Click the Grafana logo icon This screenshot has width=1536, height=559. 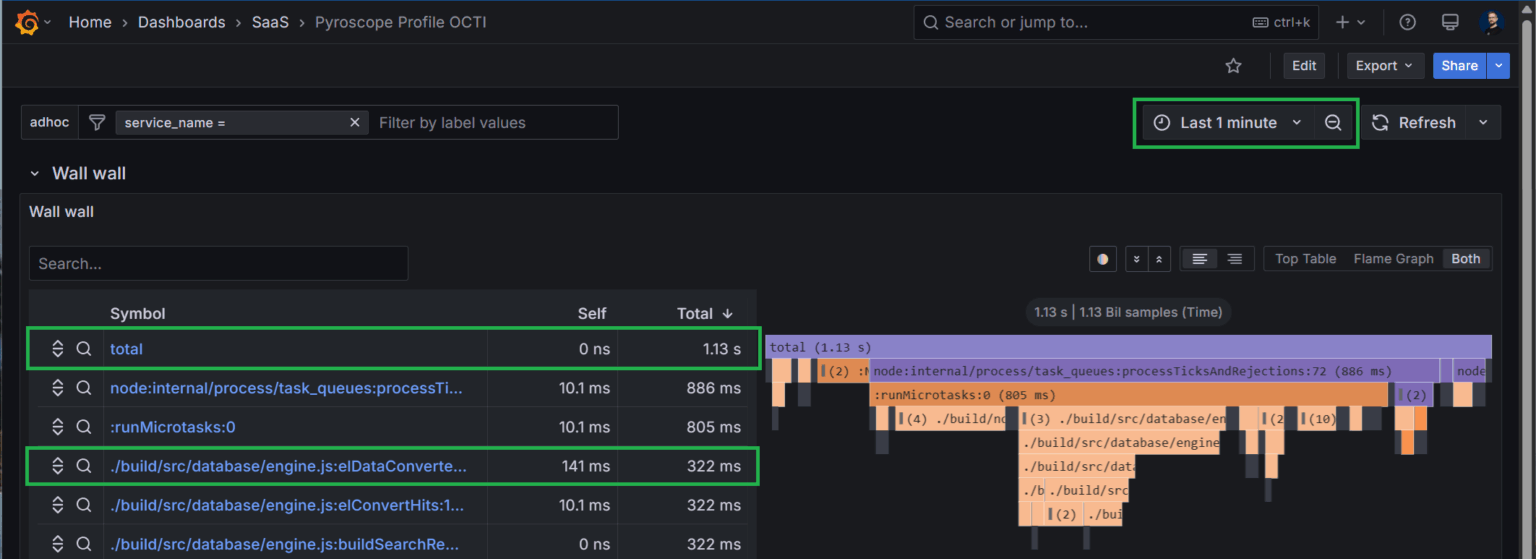coord(27,22)
